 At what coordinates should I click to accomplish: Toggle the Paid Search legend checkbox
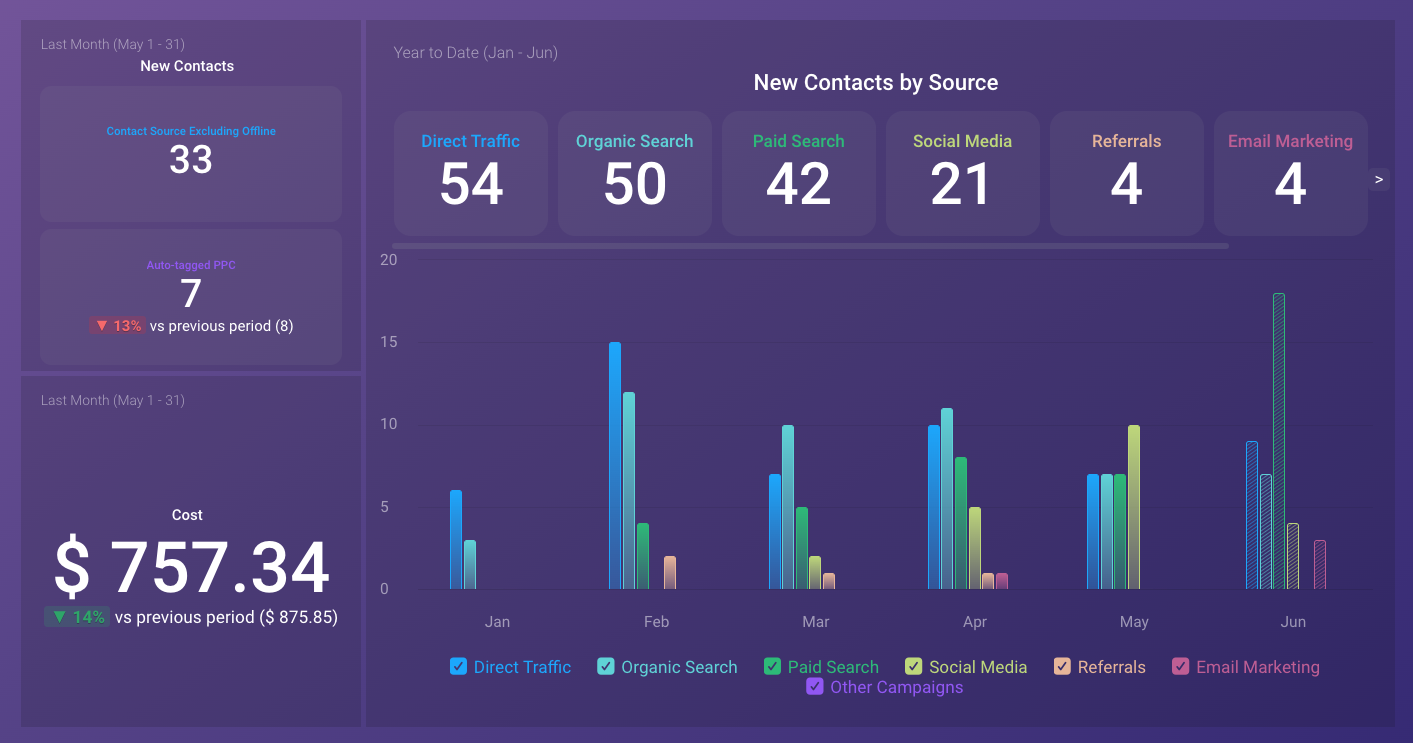pos(772,667)
